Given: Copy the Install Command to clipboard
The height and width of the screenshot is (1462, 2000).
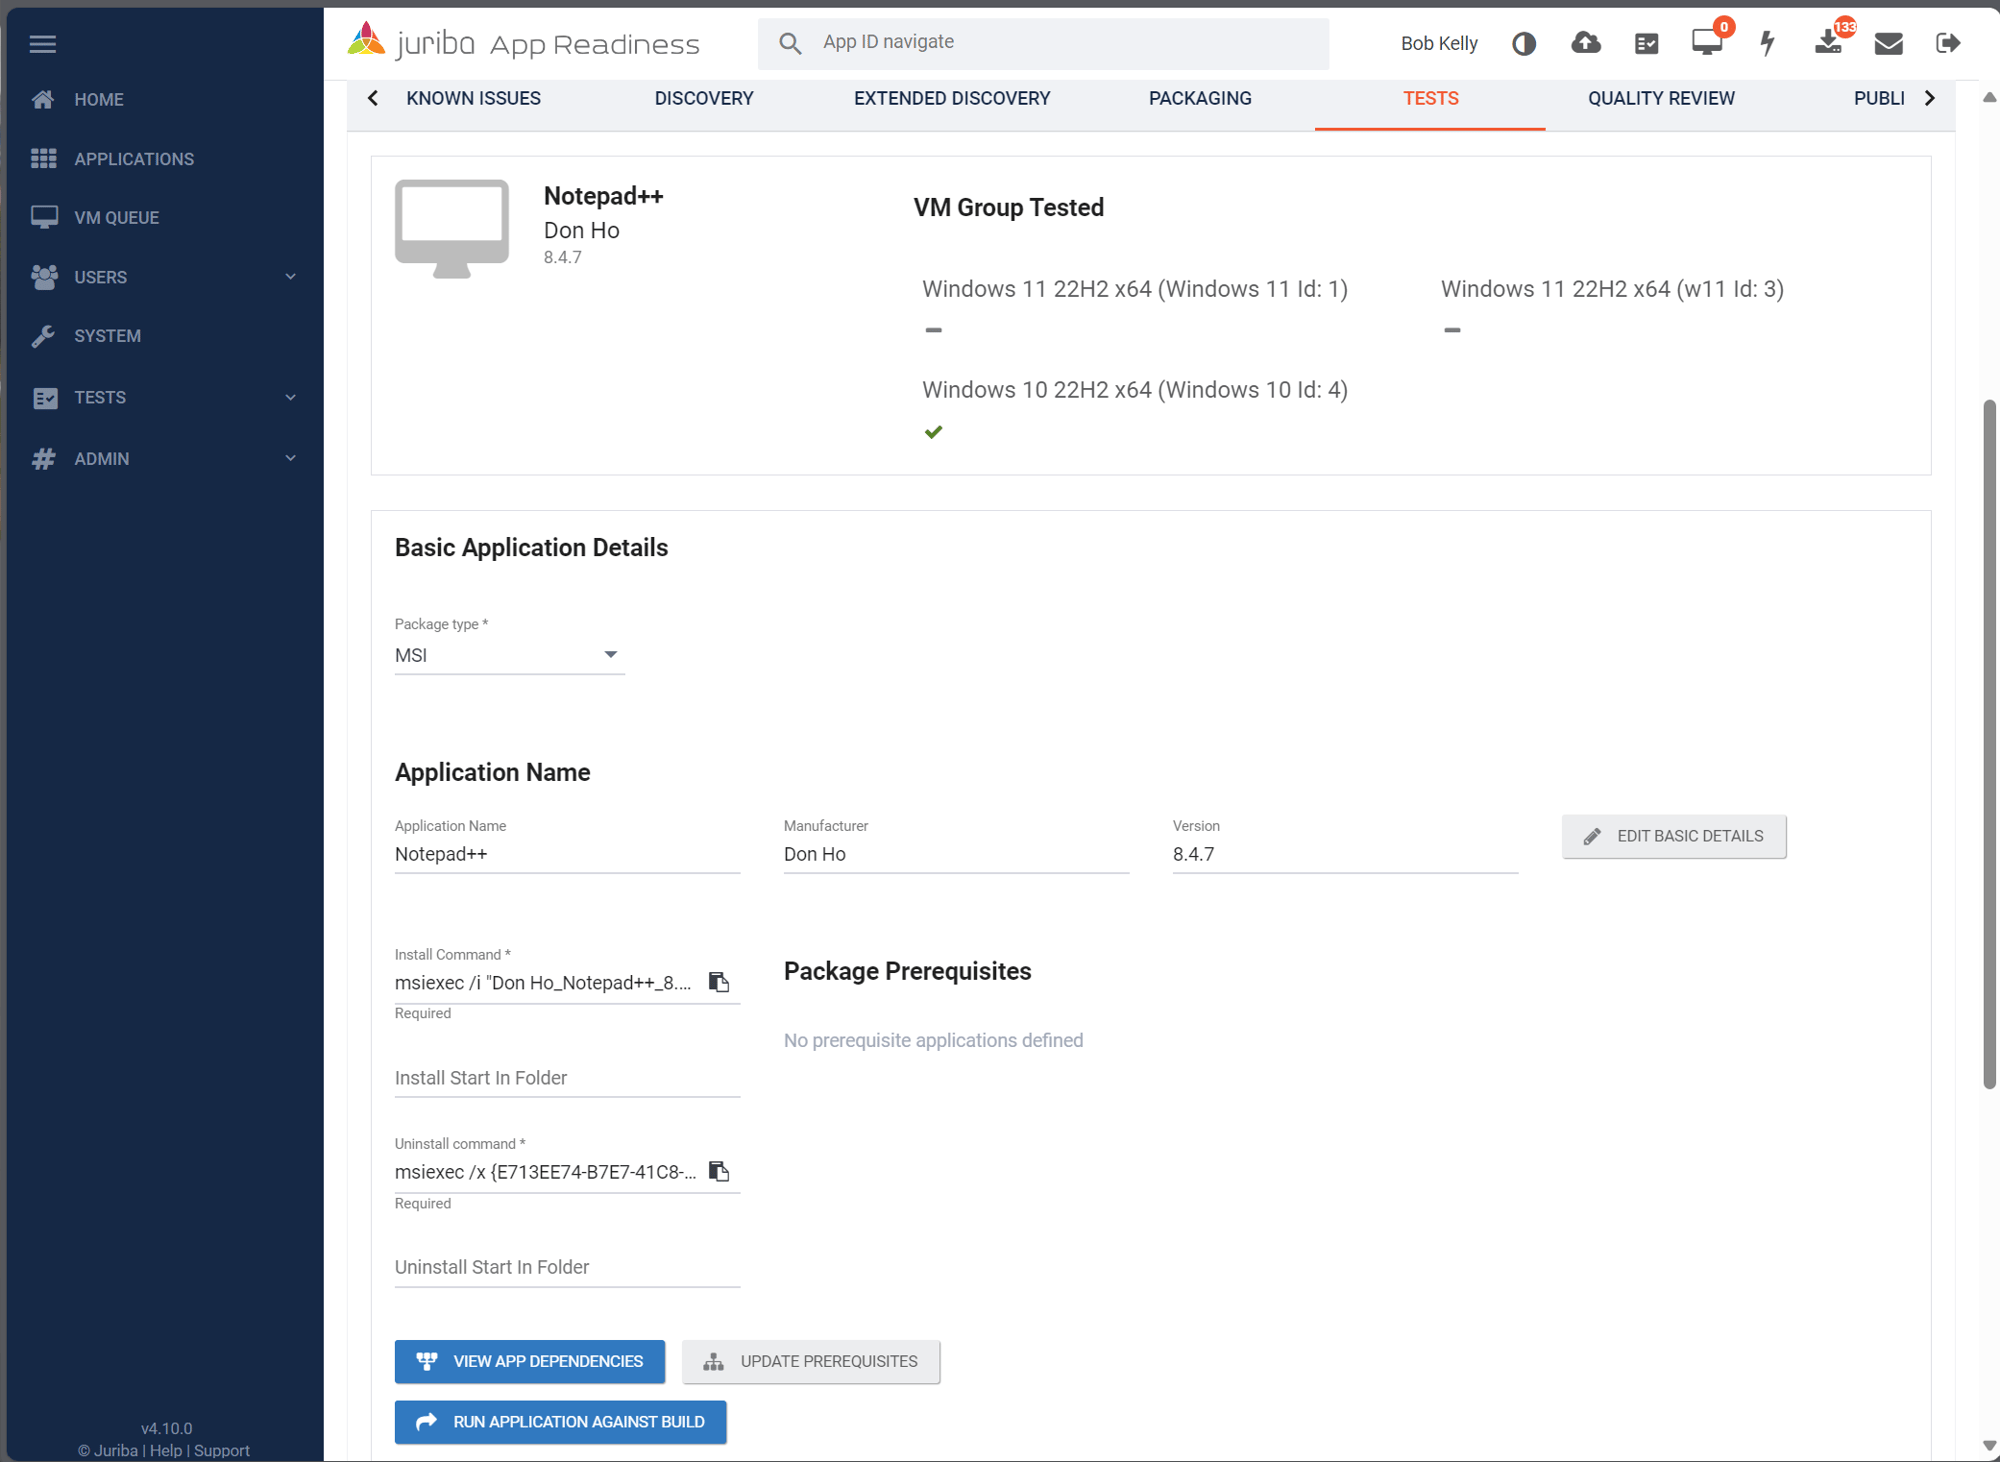Looking at the screenshot, I should 719,982.
